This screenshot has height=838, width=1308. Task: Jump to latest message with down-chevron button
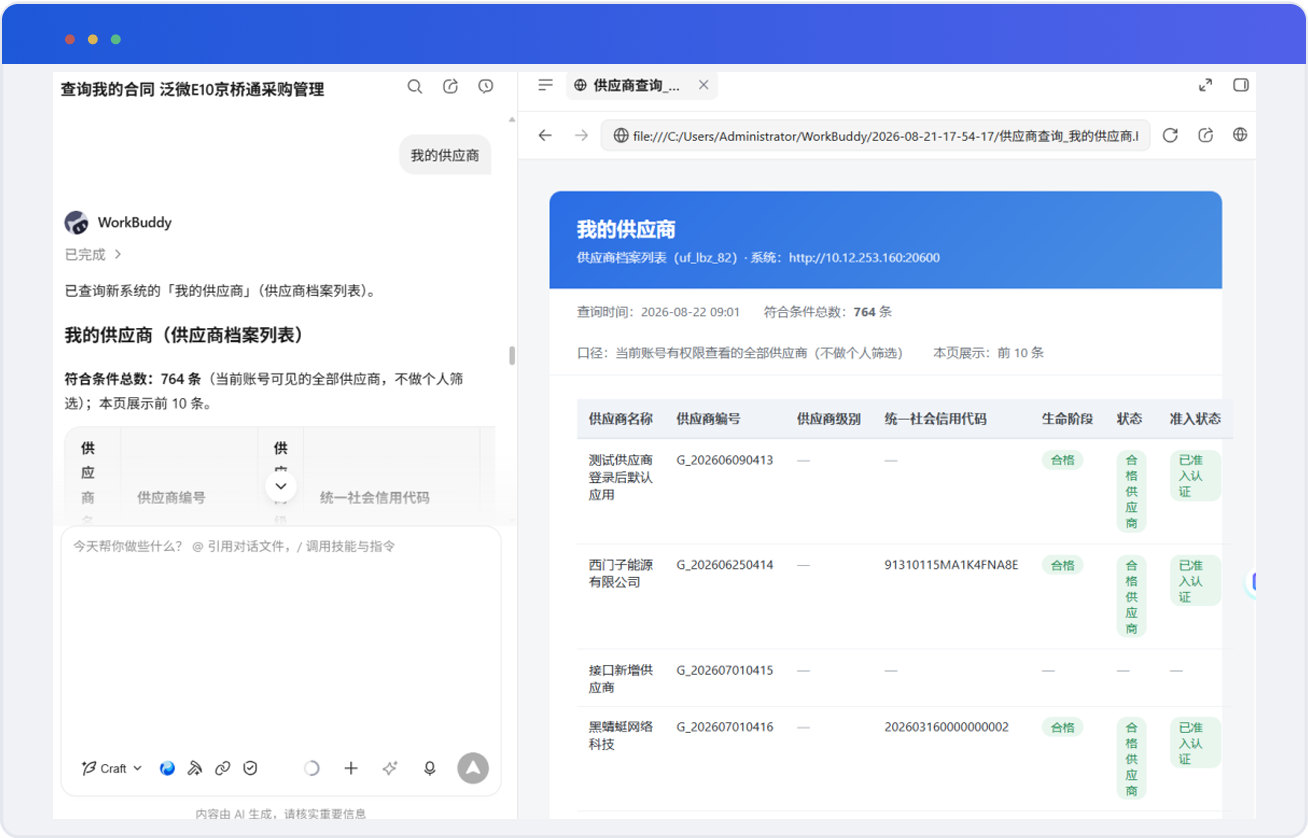281,486
